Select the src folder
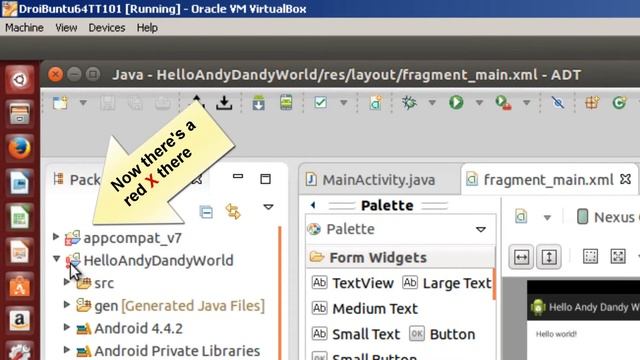Screen dimensions: 640x360 [x=104, y=283]
